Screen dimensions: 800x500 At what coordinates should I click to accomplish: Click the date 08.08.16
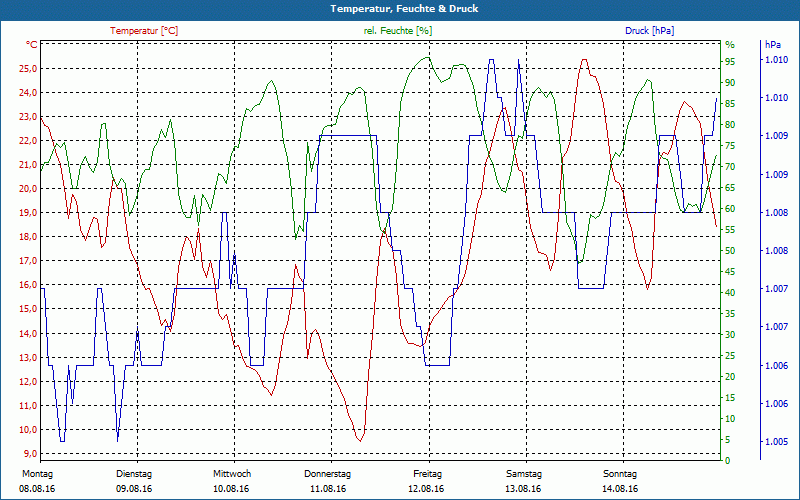[x=37, y=489]
